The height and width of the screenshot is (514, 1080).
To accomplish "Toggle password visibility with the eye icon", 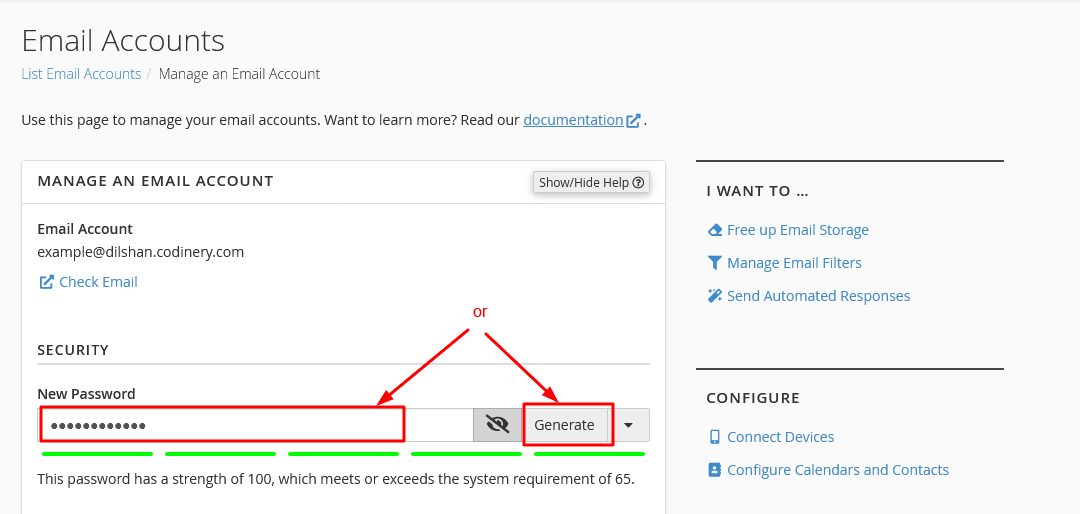I will tap(497, 425).
